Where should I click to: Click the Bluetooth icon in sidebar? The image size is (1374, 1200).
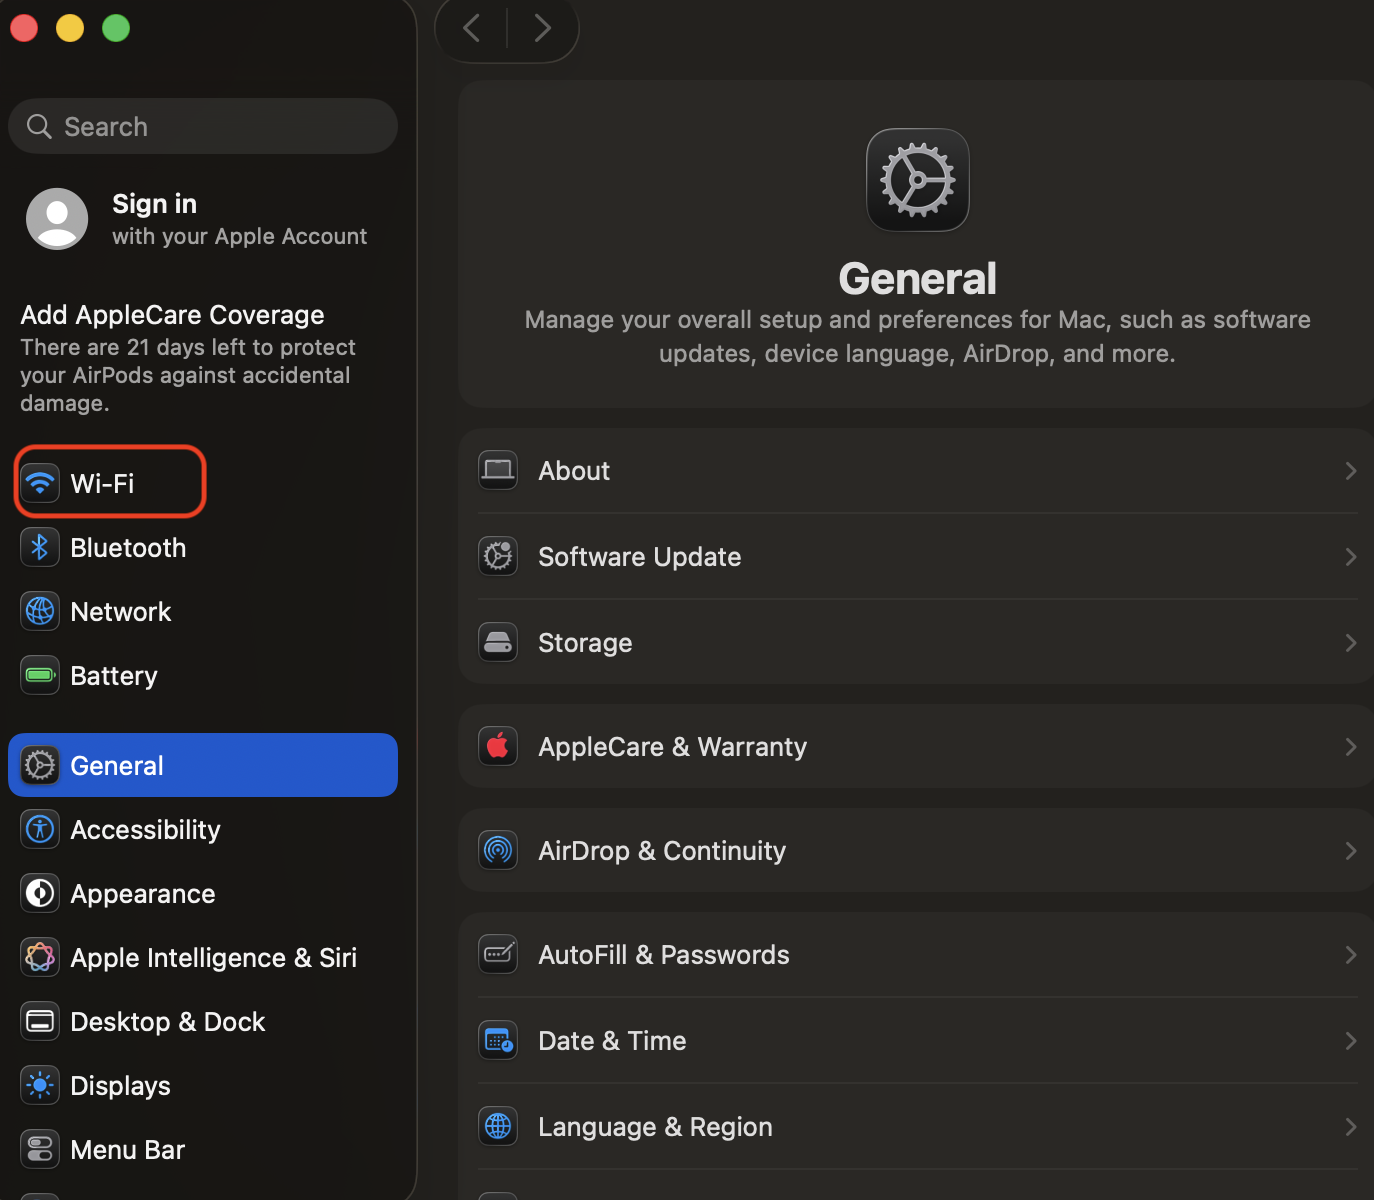coord(40,547)
